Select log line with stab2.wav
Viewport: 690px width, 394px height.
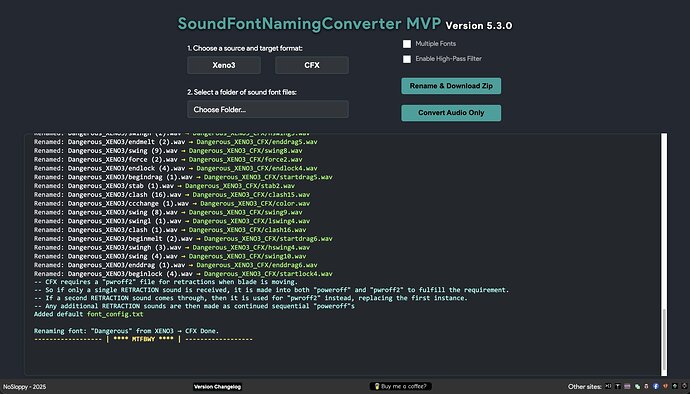tap(164, 186)
